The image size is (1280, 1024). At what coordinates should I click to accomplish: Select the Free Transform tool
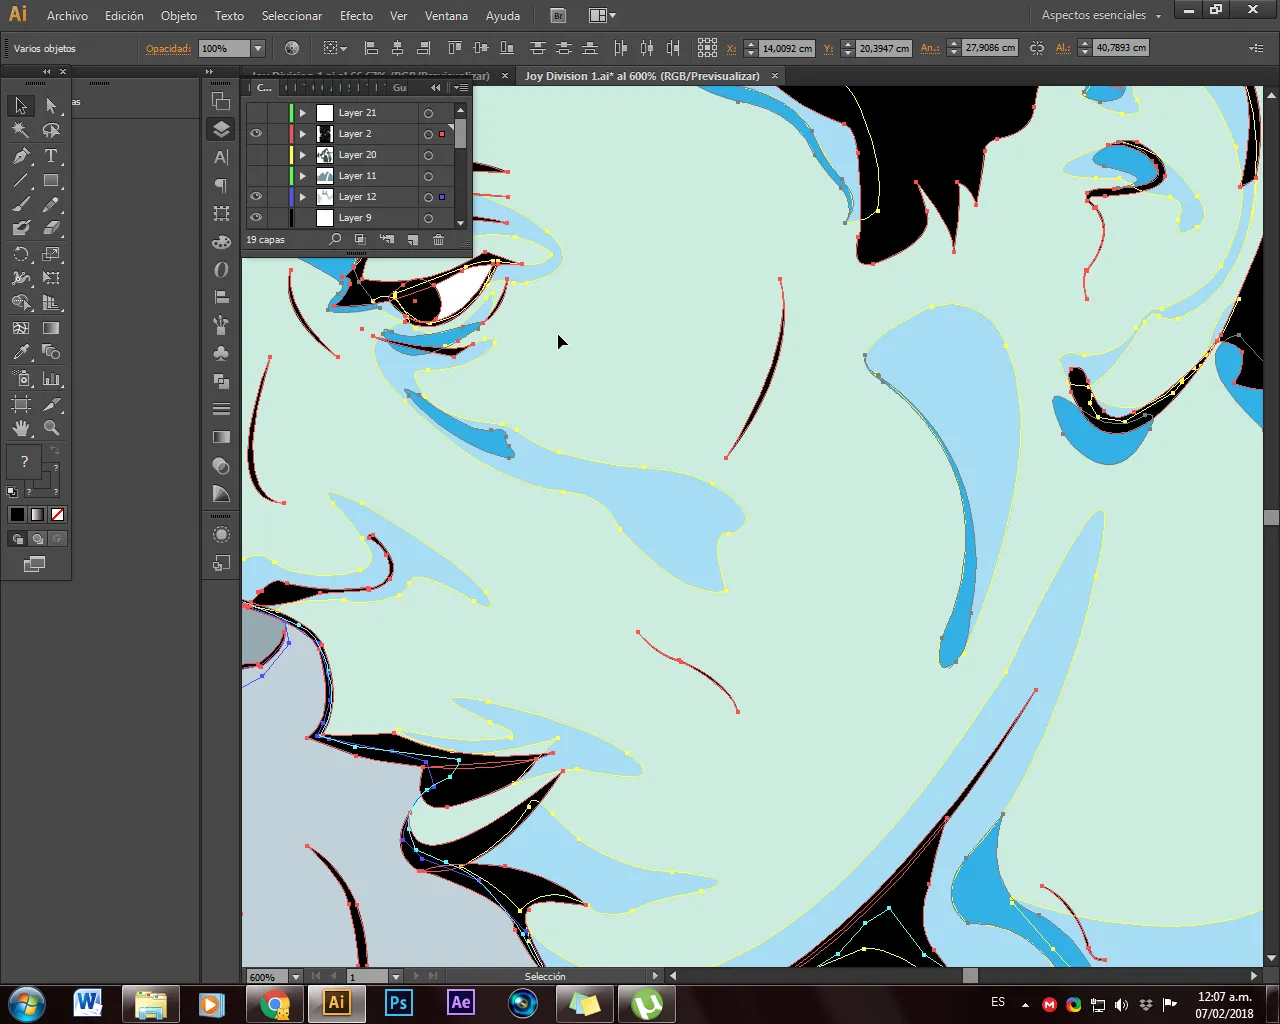click(52, 278)
